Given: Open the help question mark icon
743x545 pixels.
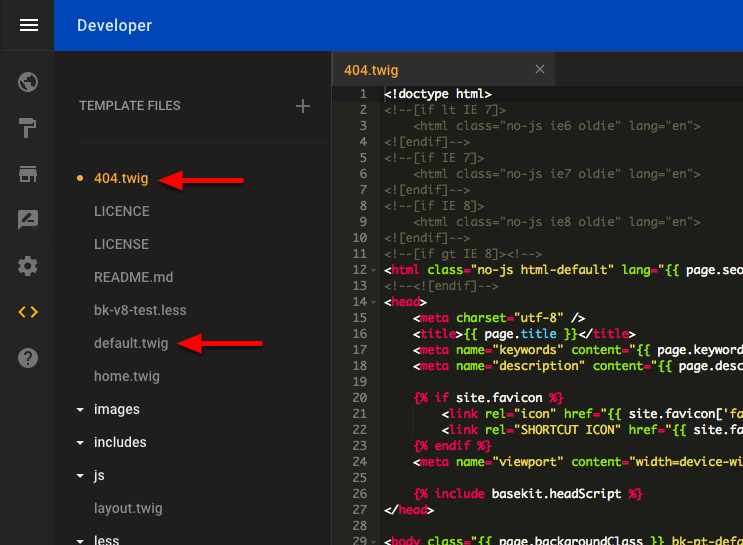Looking at the screenshot, I should 28,358.
